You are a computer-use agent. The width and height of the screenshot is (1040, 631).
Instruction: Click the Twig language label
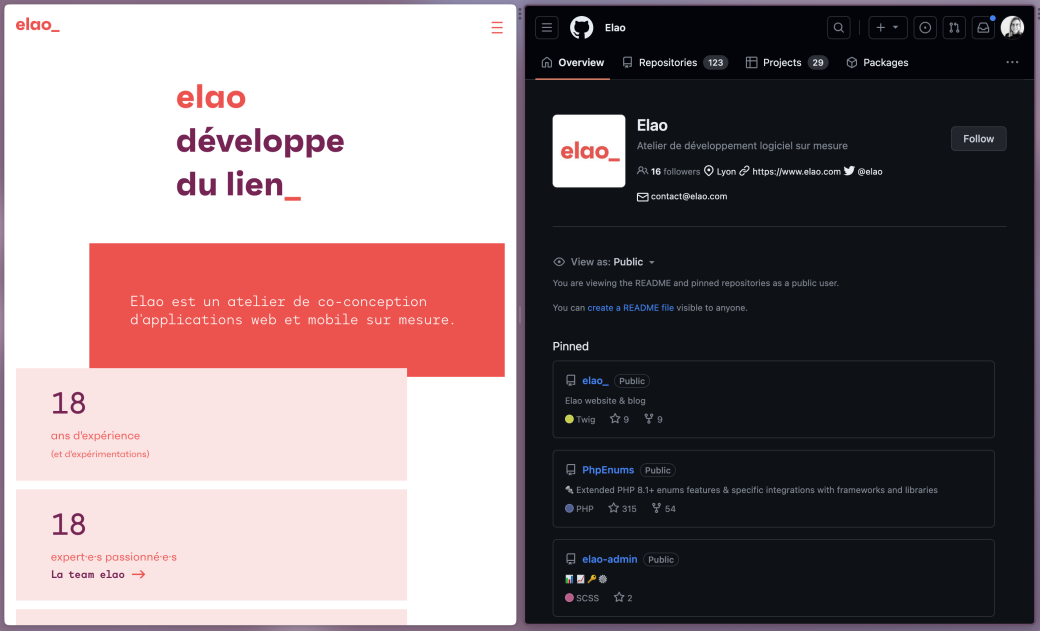click(585, 419)
